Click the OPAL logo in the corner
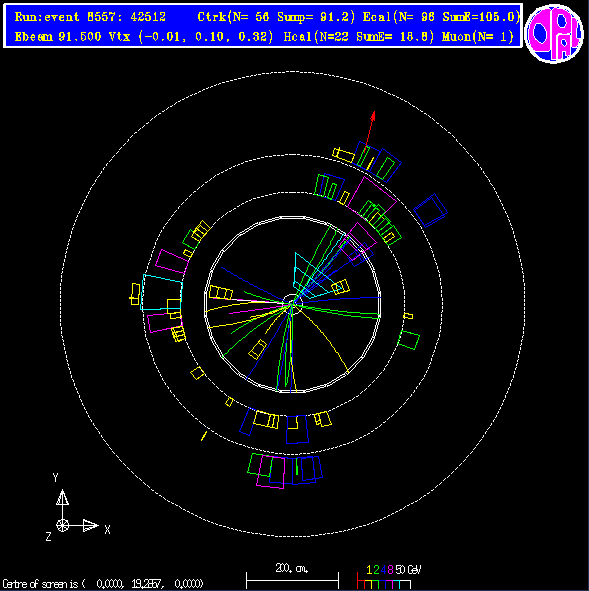 click(554, 33)
